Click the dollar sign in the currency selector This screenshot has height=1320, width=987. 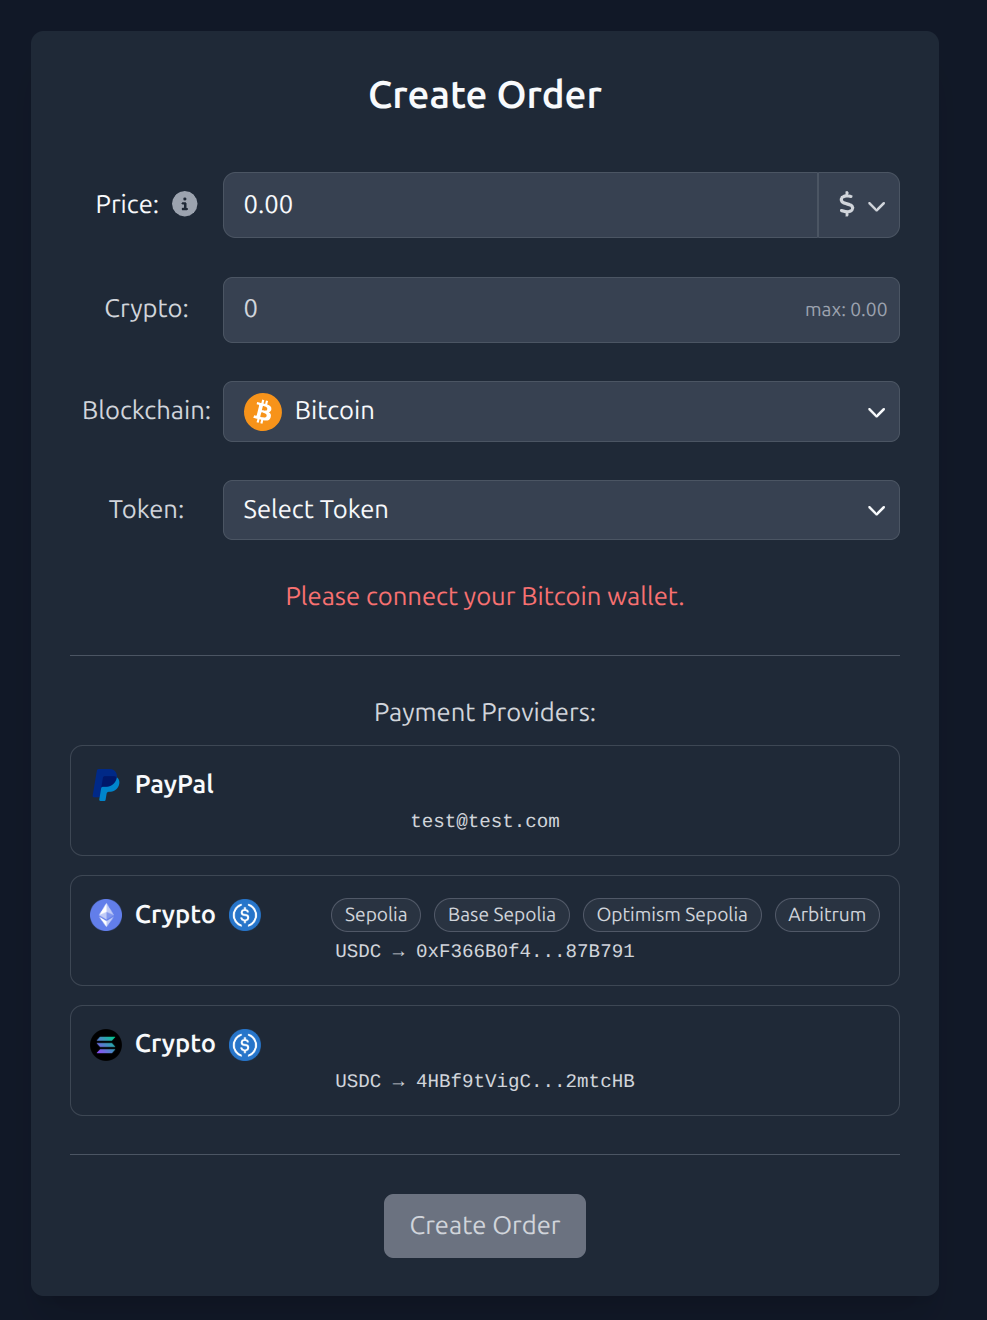click(x=846, y=204)
